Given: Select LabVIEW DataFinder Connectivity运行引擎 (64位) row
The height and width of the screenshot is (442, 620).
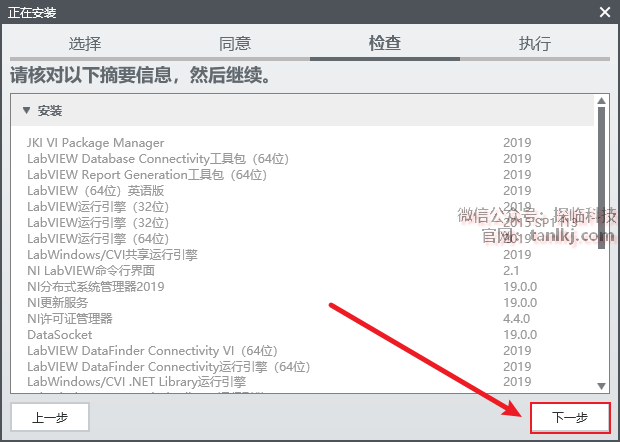Looking at the screenshot, I should pos(302,366).
